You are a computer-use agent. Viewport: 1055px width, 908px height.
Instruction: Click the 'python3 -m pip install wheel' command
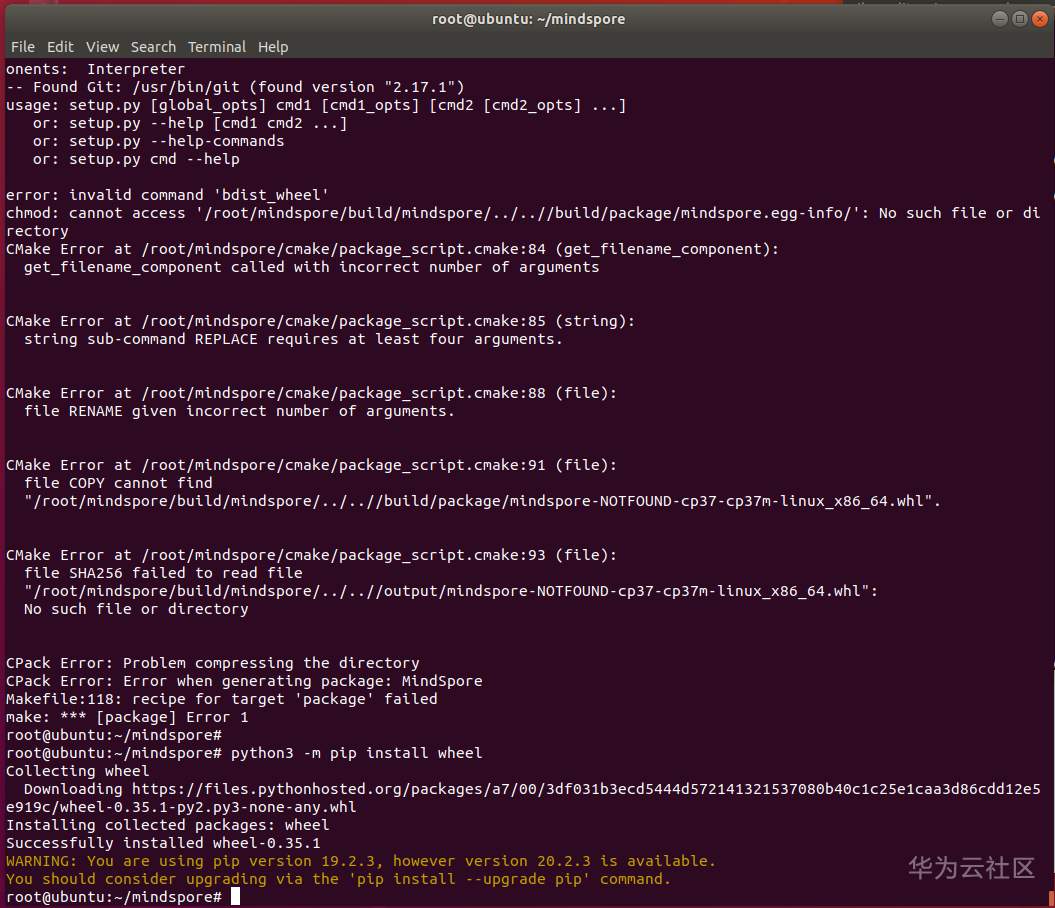coord(356,753)
